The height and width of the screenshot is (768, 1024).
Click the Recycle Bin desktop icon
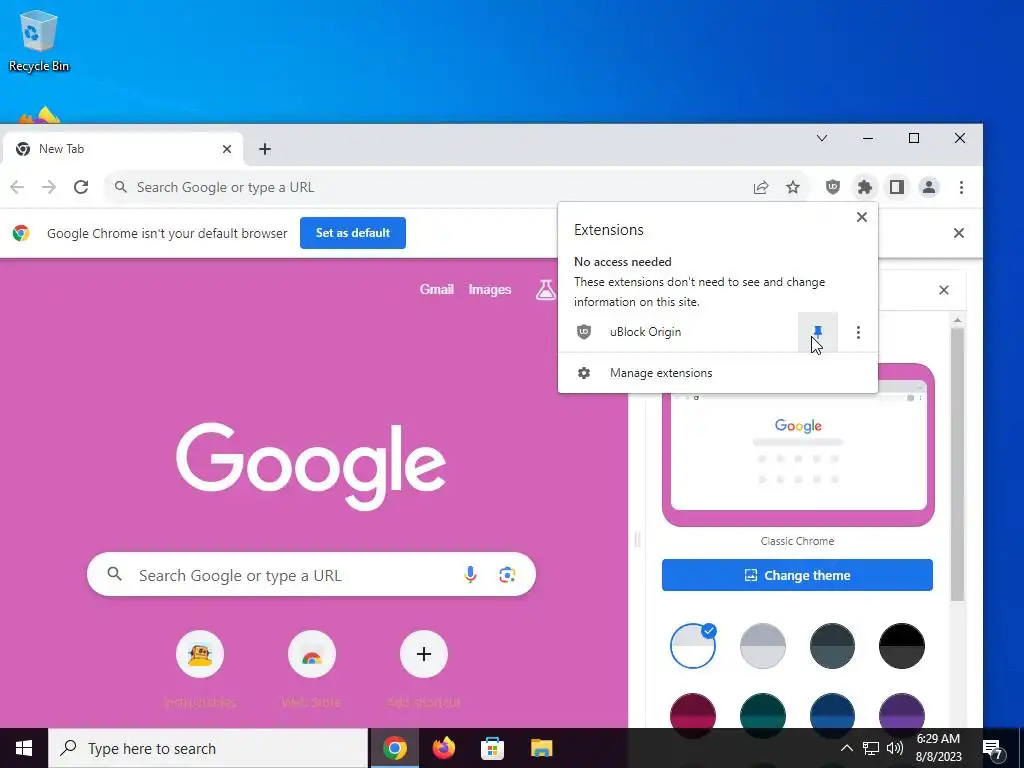(39, 41)
